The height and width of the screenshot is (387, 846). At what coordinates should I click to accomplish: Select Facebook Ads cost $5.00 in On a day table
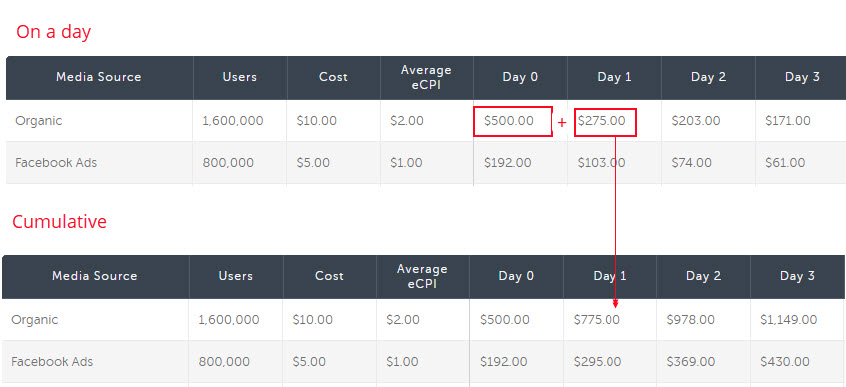coord(313,162)
